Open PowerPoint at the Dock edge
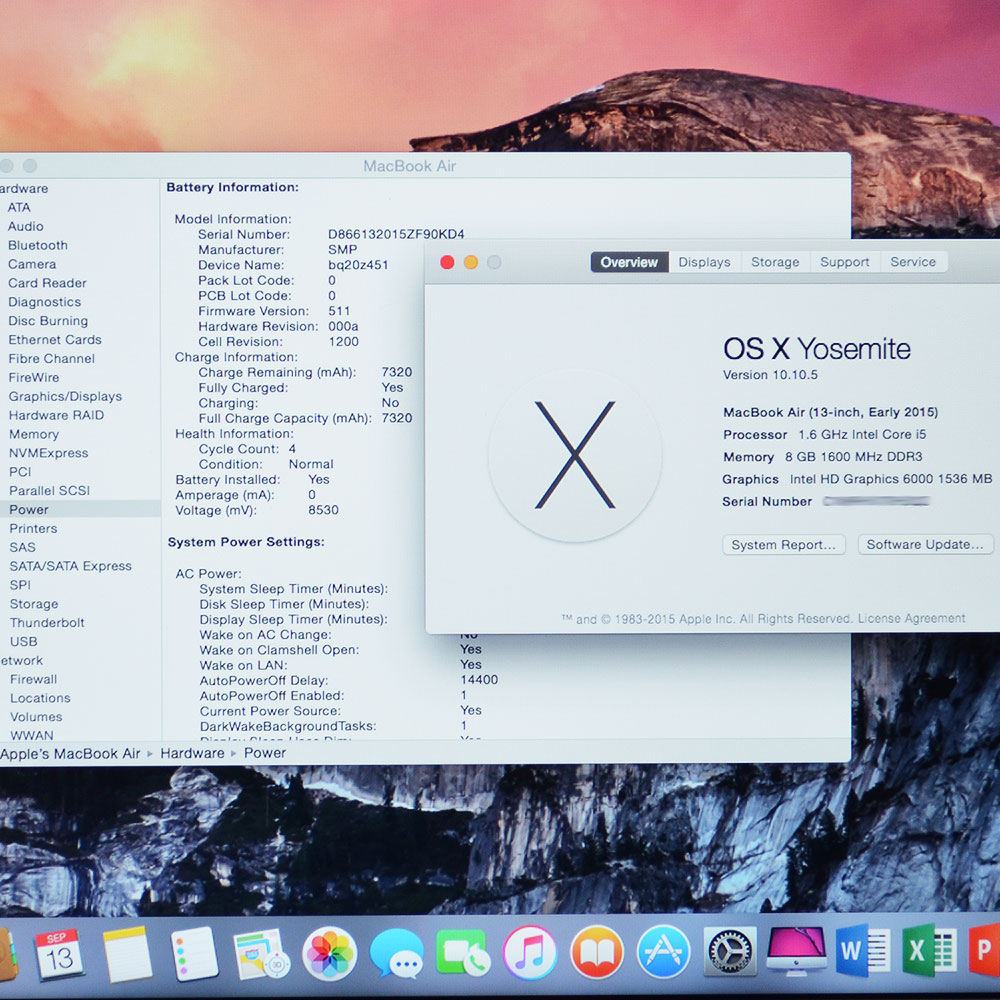The height and width of the screenshot is (1000, 1000). point(984,951)
